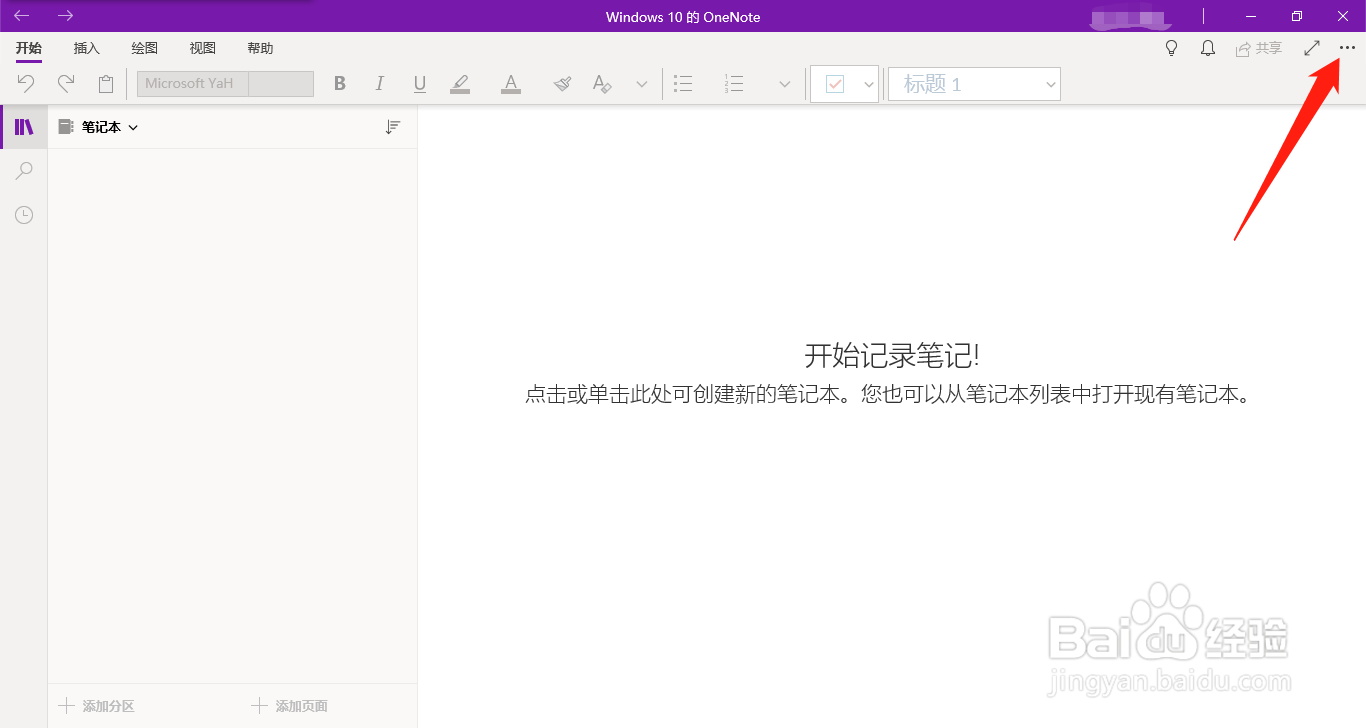The image size is (1366, 728).
Task: Open the tags dropdown arrow
Action: coord(869,84)
